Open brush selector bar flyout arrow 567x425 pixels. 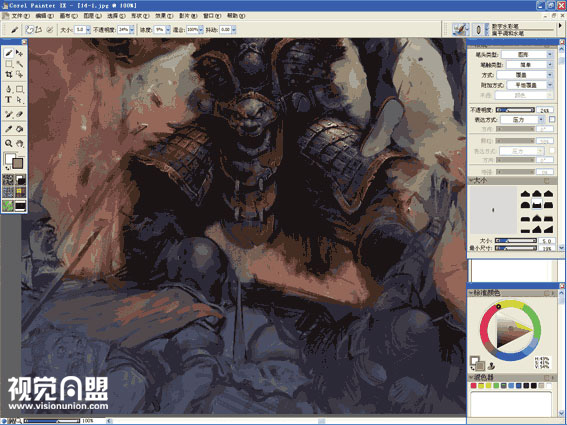point(560,26)
